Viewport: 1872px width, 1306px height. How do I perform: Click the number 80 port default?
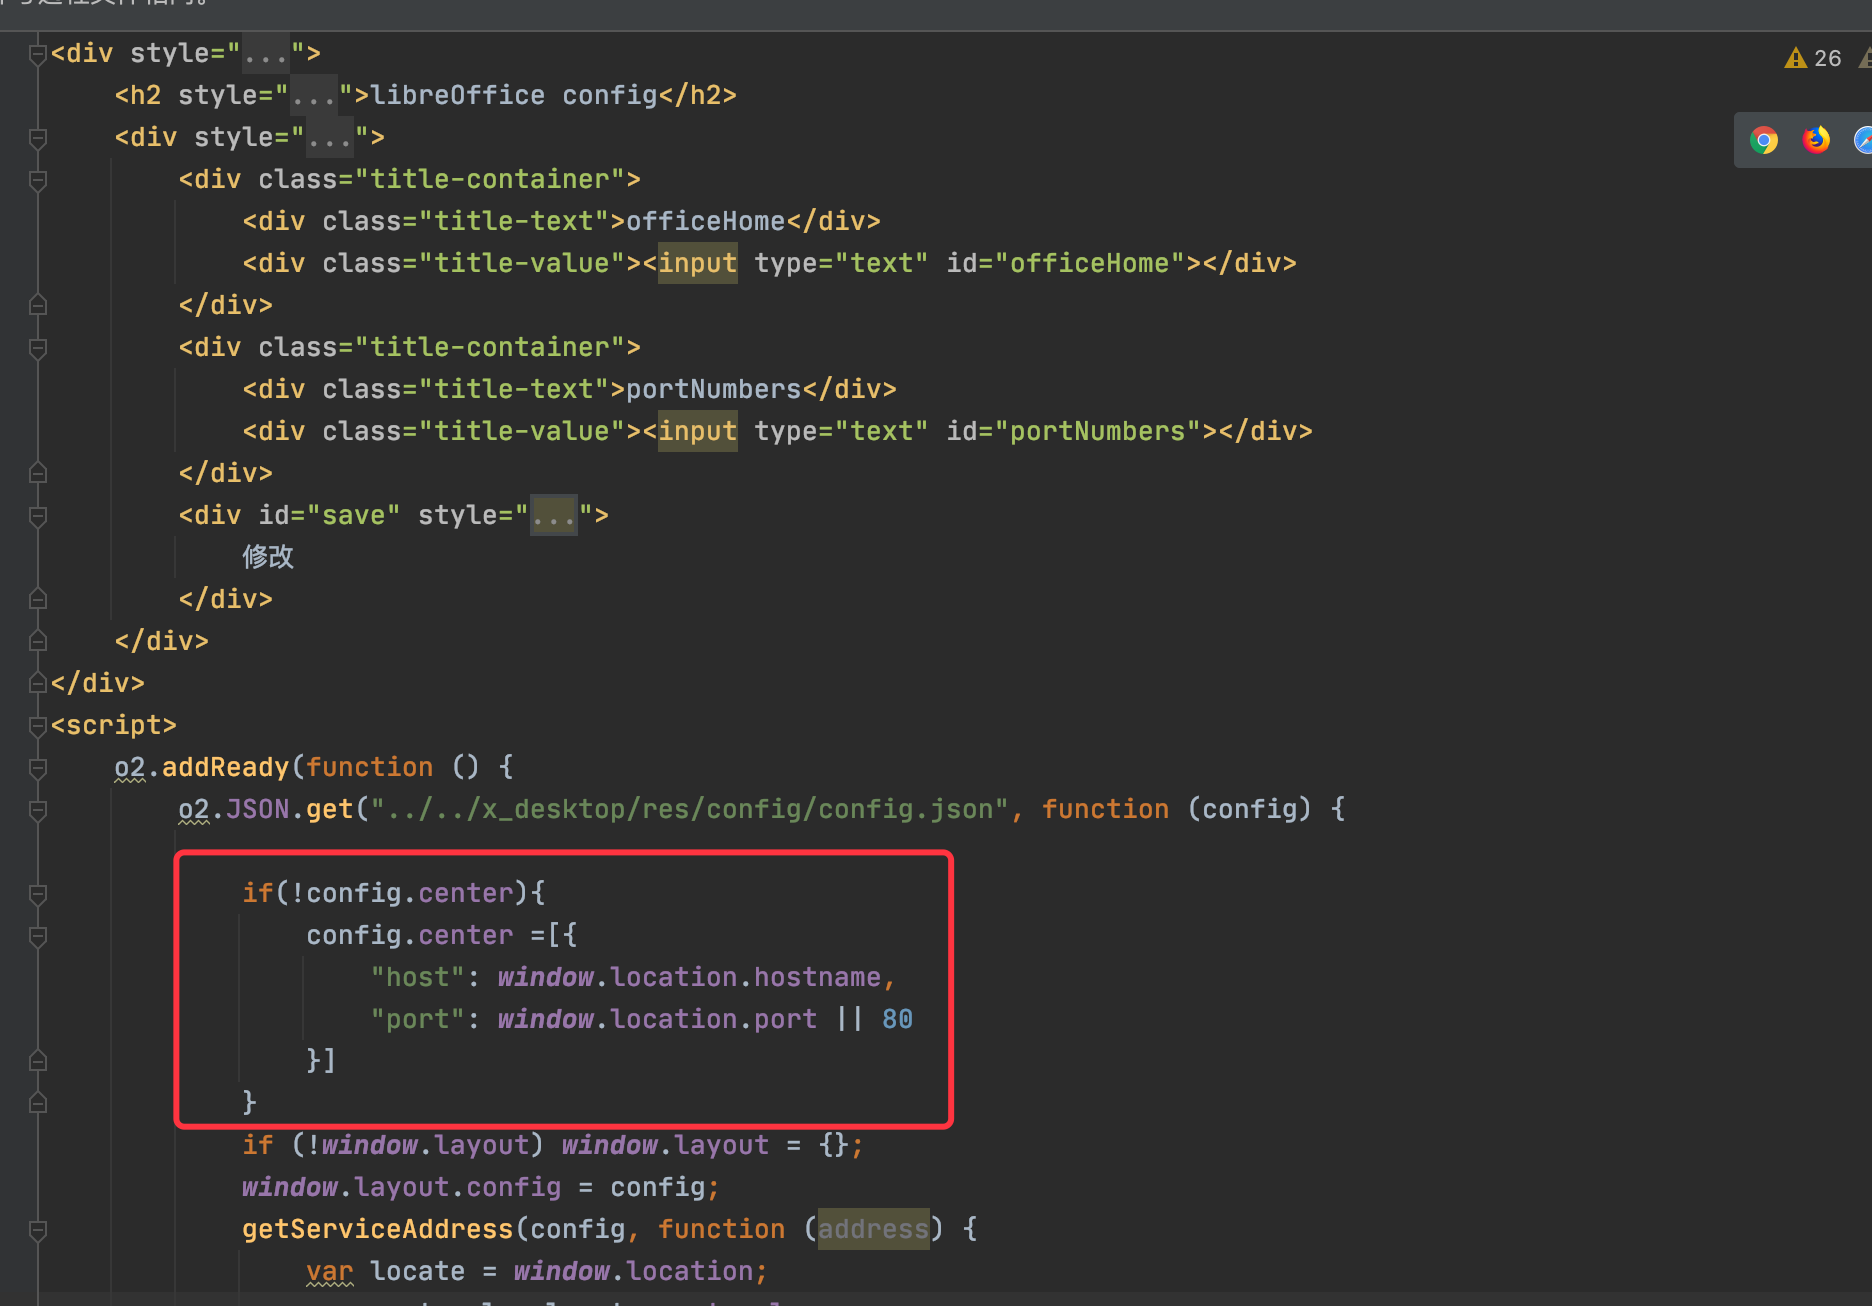(898, 1020)
